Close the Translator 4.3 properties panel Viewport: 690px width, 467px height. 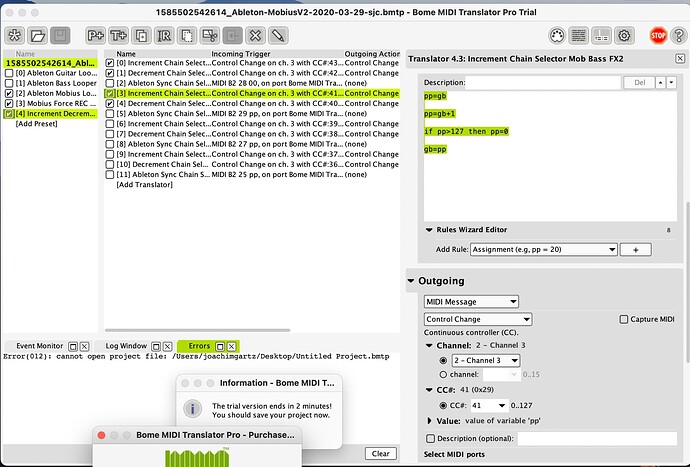point(680,59)
